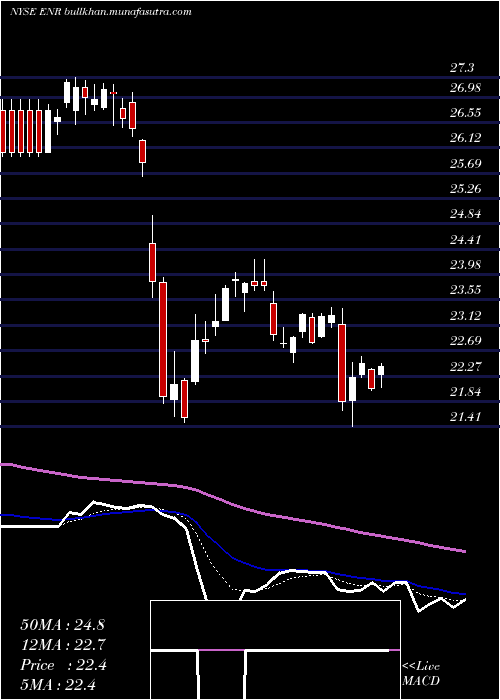This screenshot has width=500, height=700.
Task: Select the 21.41 price axis label
Action: 465,417
